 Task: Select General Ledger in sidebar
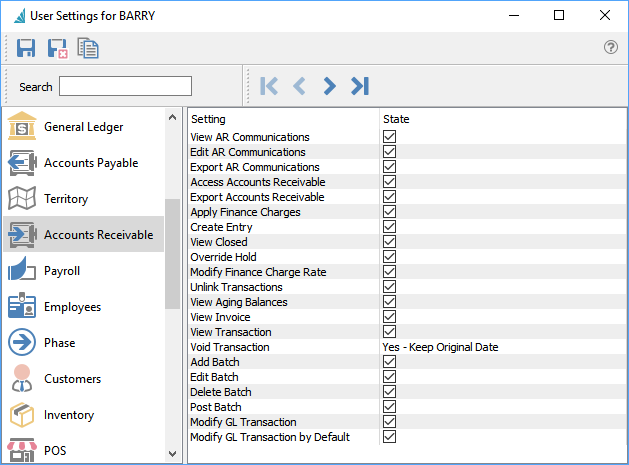(83, 127)
